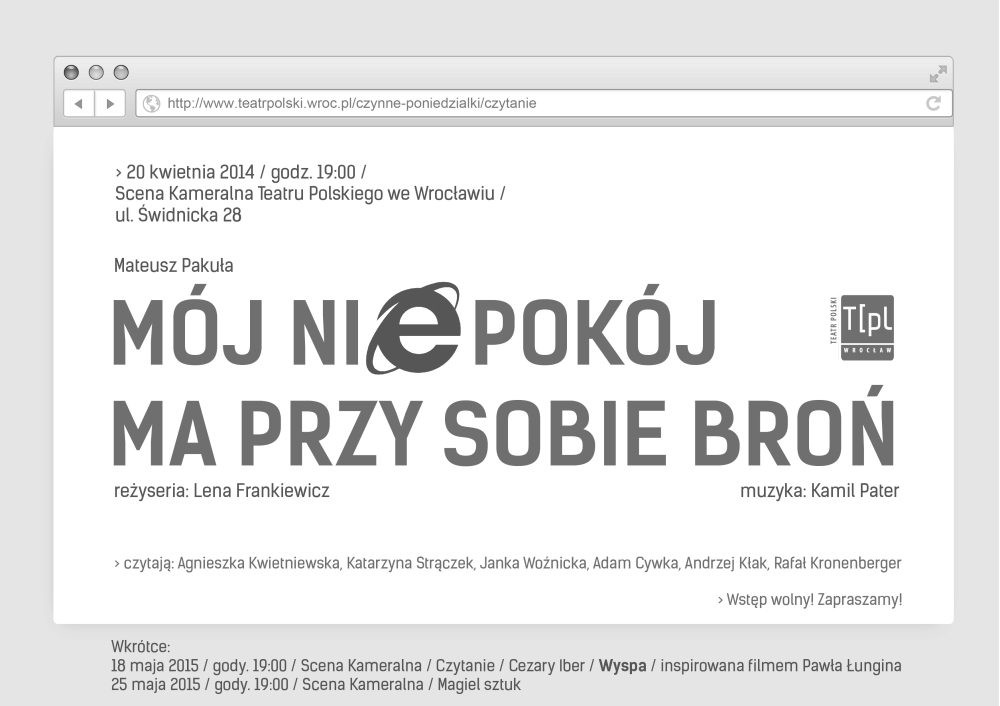
Task: Reload the page with the refresh icon
Action: pos(933,103)
